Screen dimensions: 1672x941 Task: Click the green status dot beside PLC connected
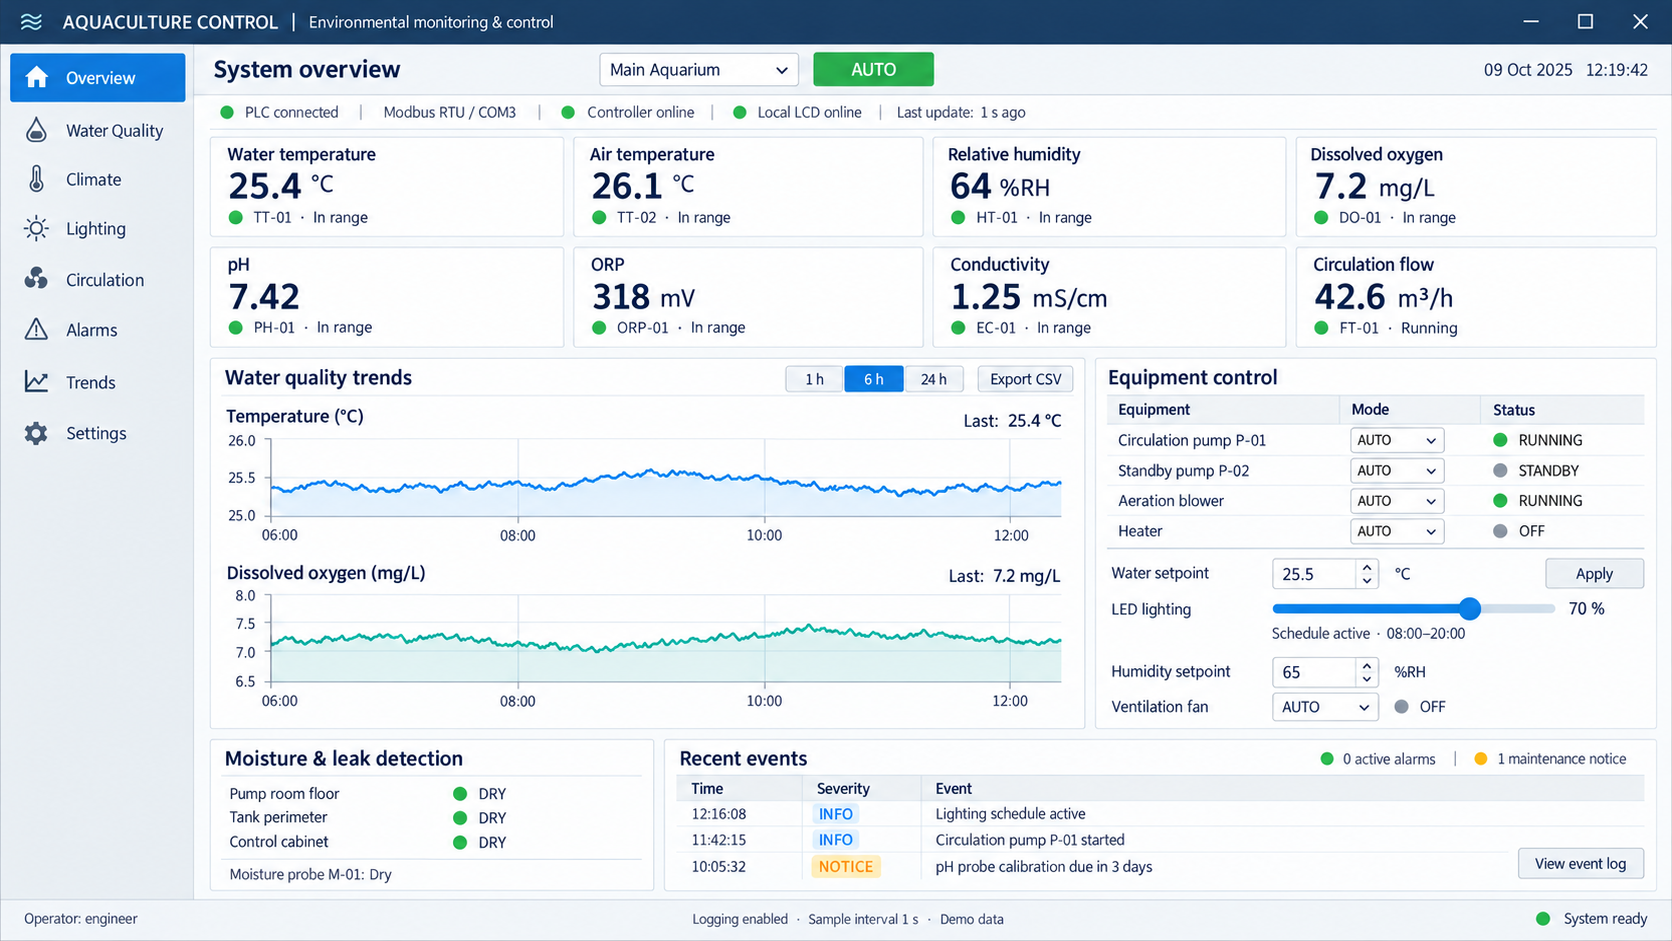227,112
